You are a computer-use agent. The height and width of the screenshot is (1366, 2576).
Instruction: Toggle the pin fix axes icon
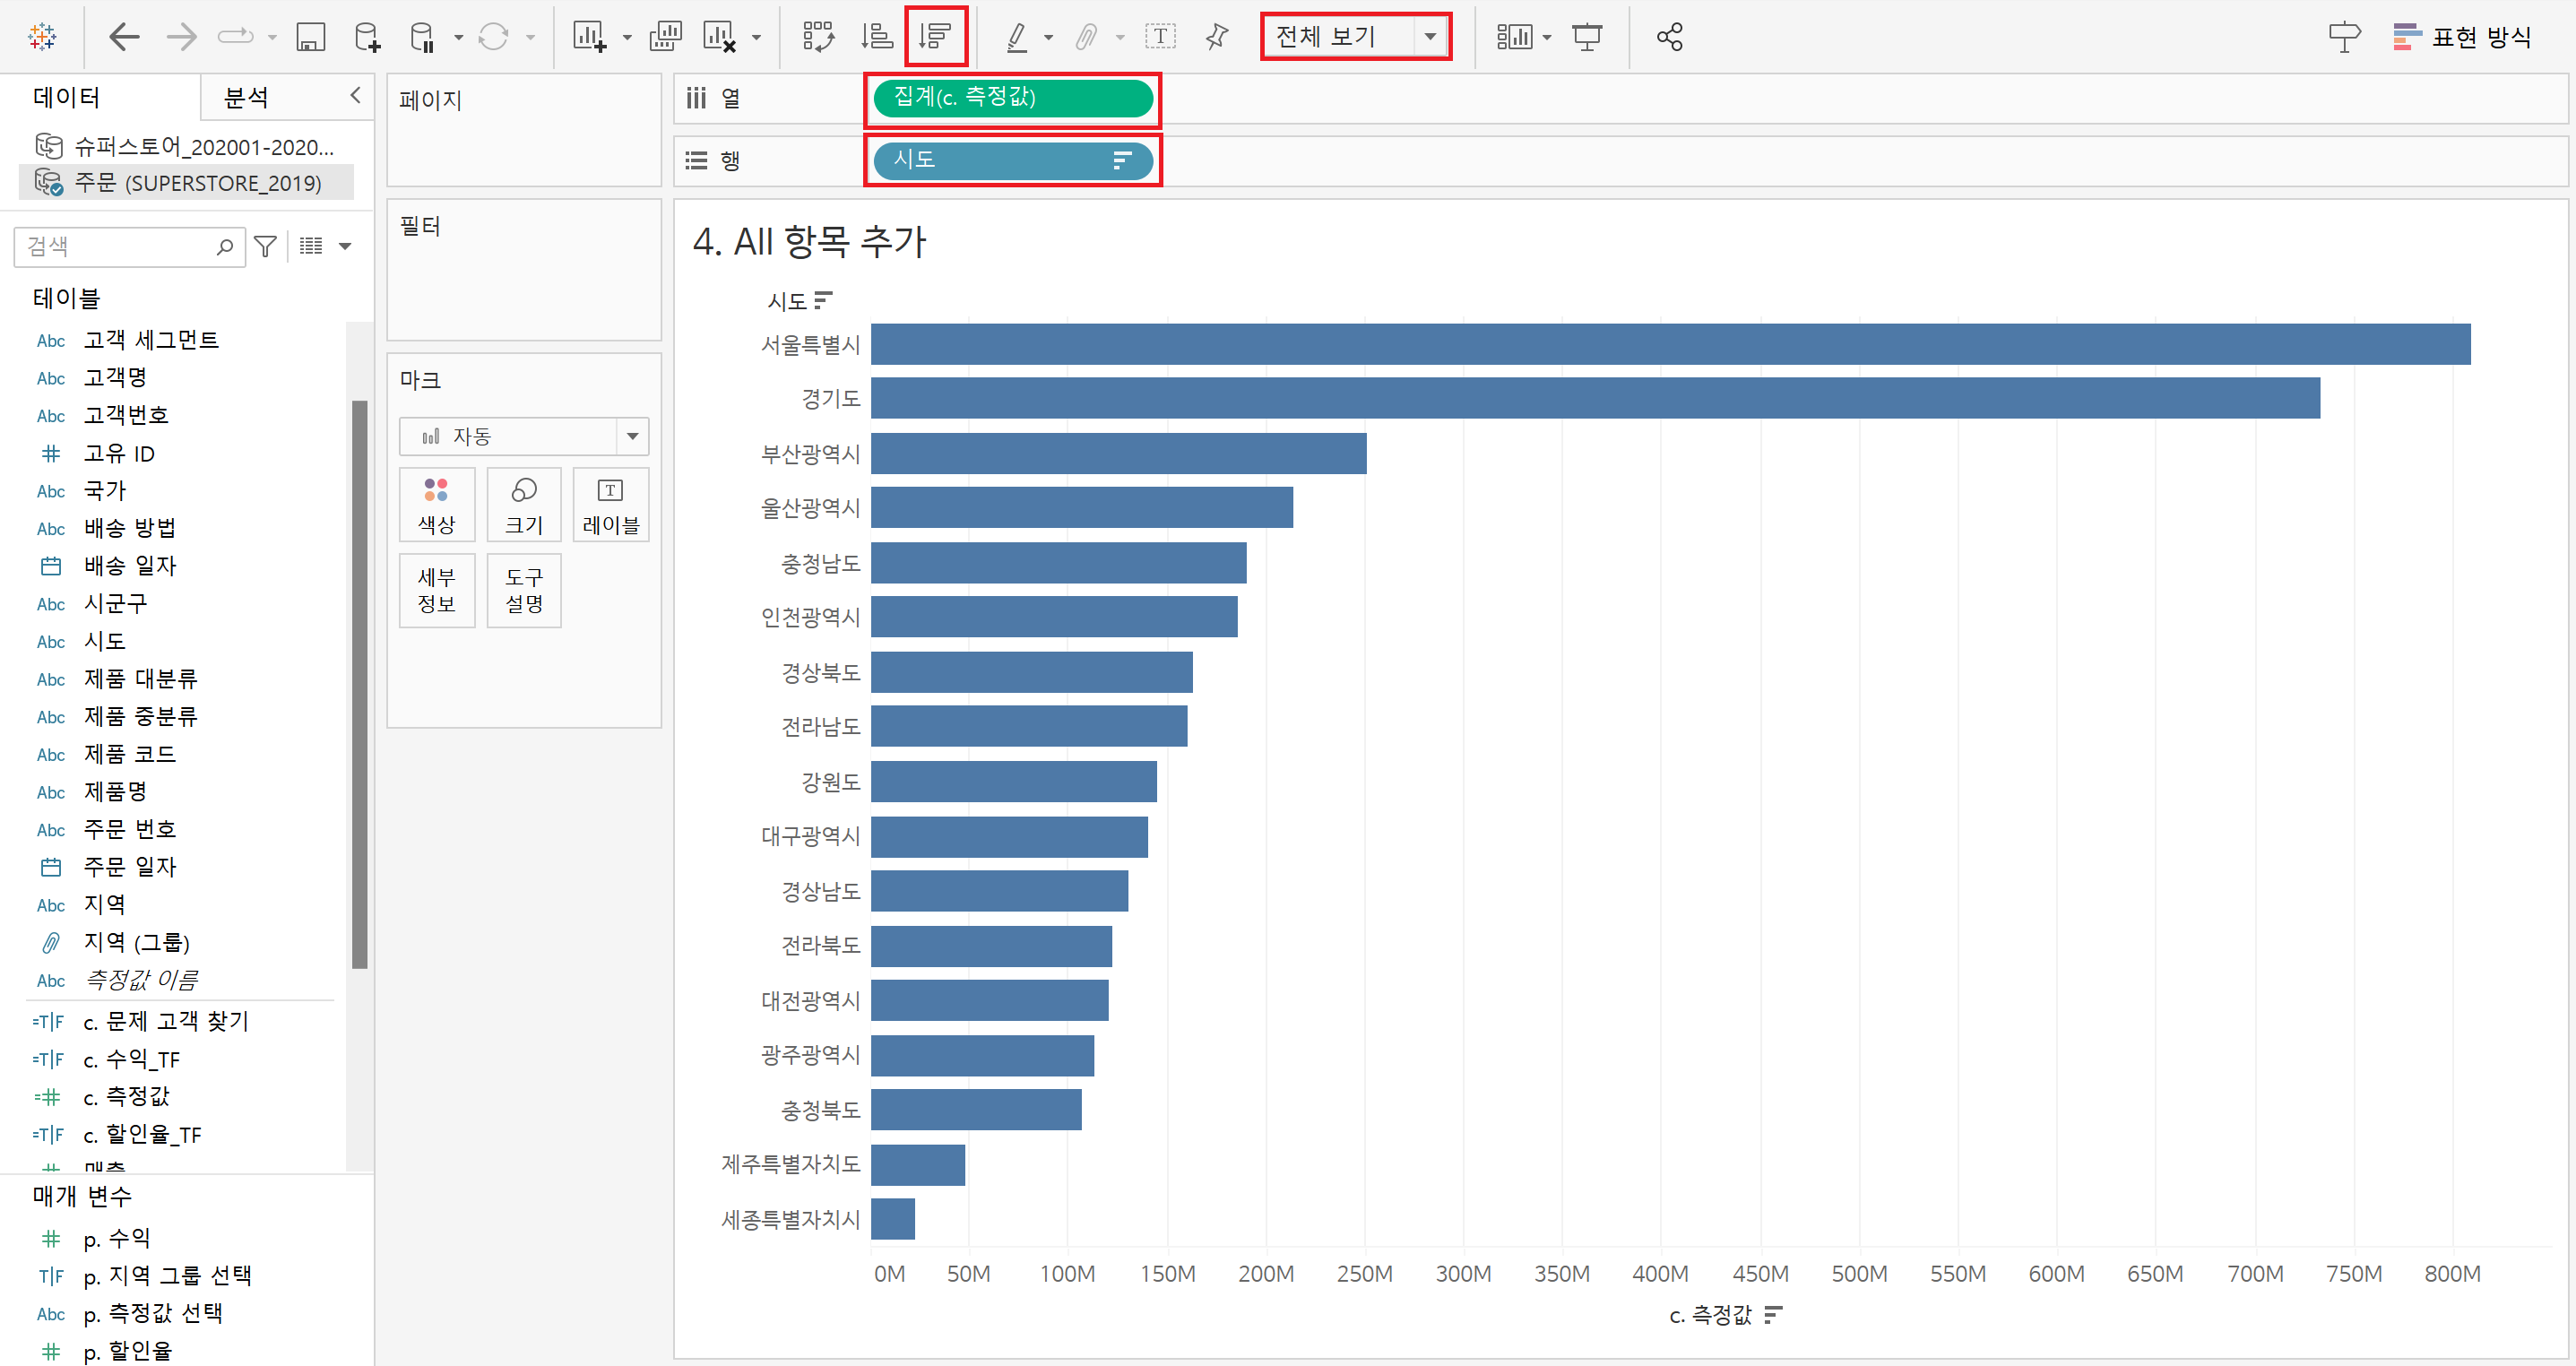1216,37
